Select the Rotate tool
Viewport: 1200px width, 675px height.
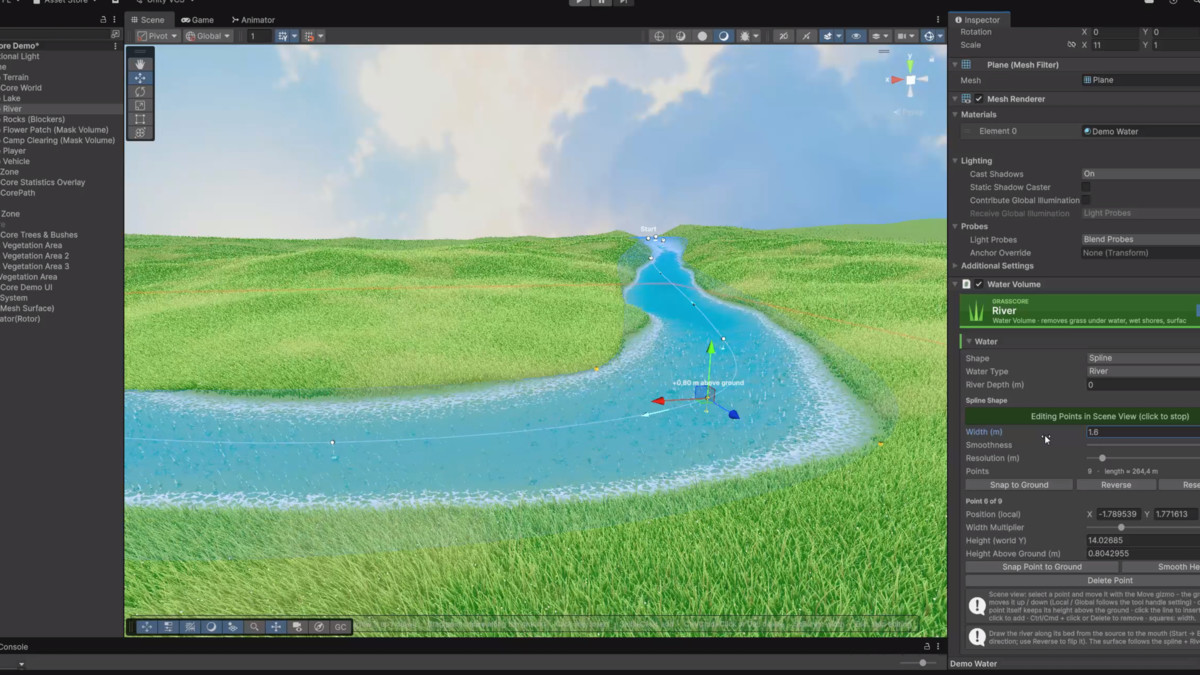140,92
